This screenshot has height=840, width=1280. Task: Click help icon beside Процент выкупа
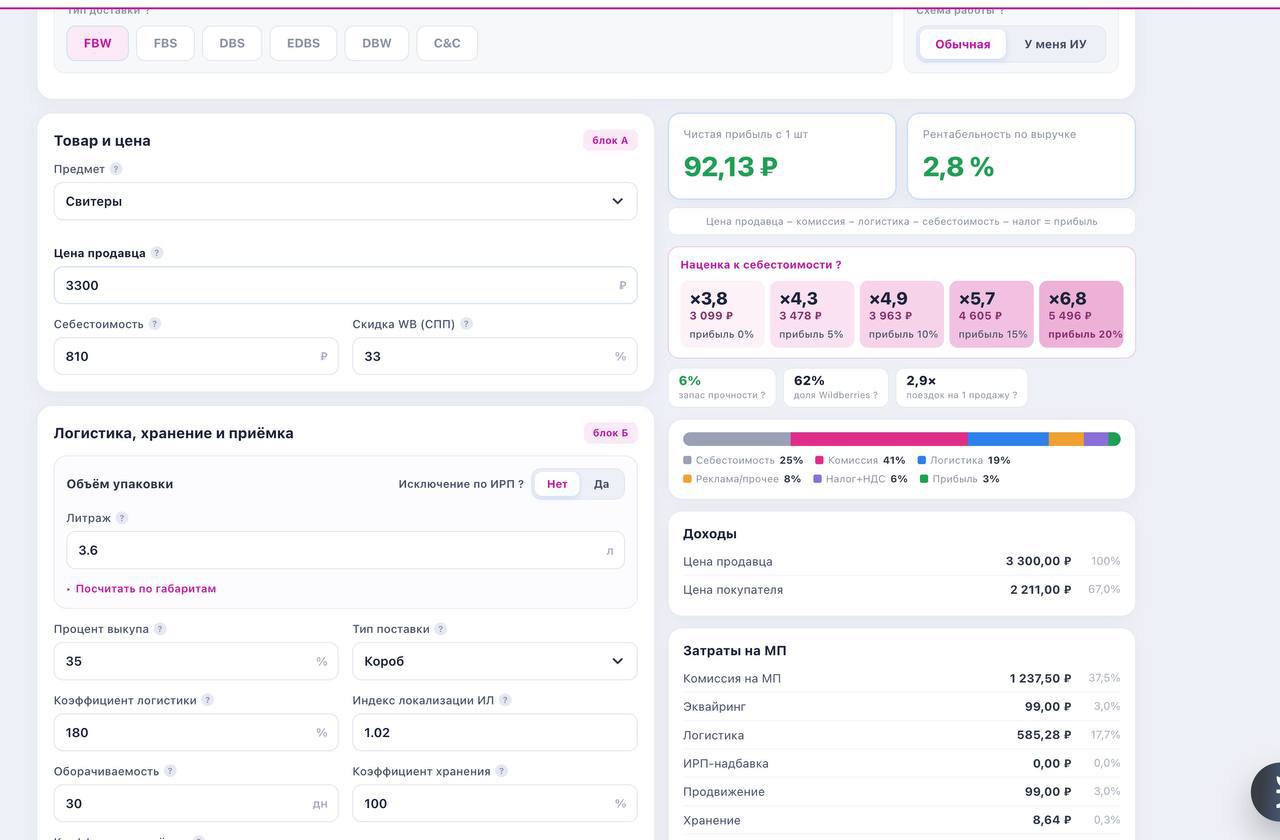tap(160, 629)
